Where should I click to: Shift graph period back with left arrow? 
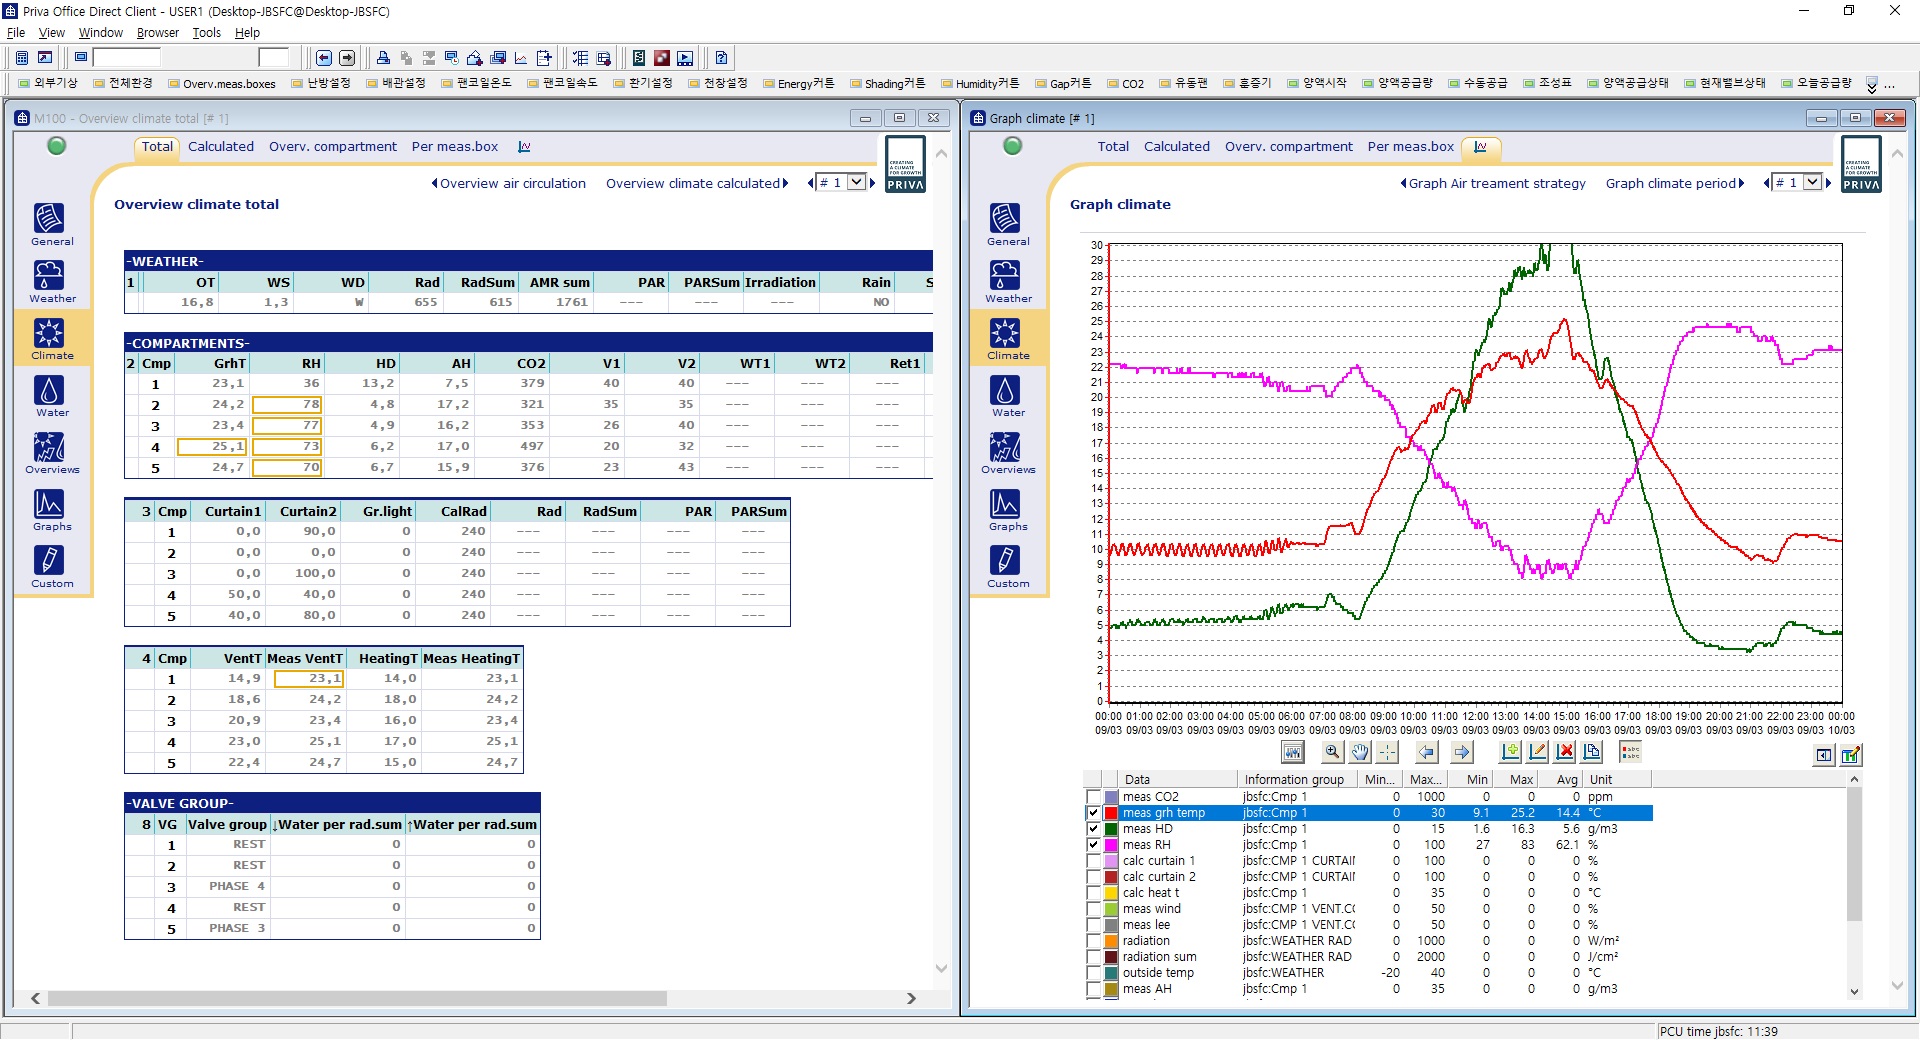[1427, 753]
